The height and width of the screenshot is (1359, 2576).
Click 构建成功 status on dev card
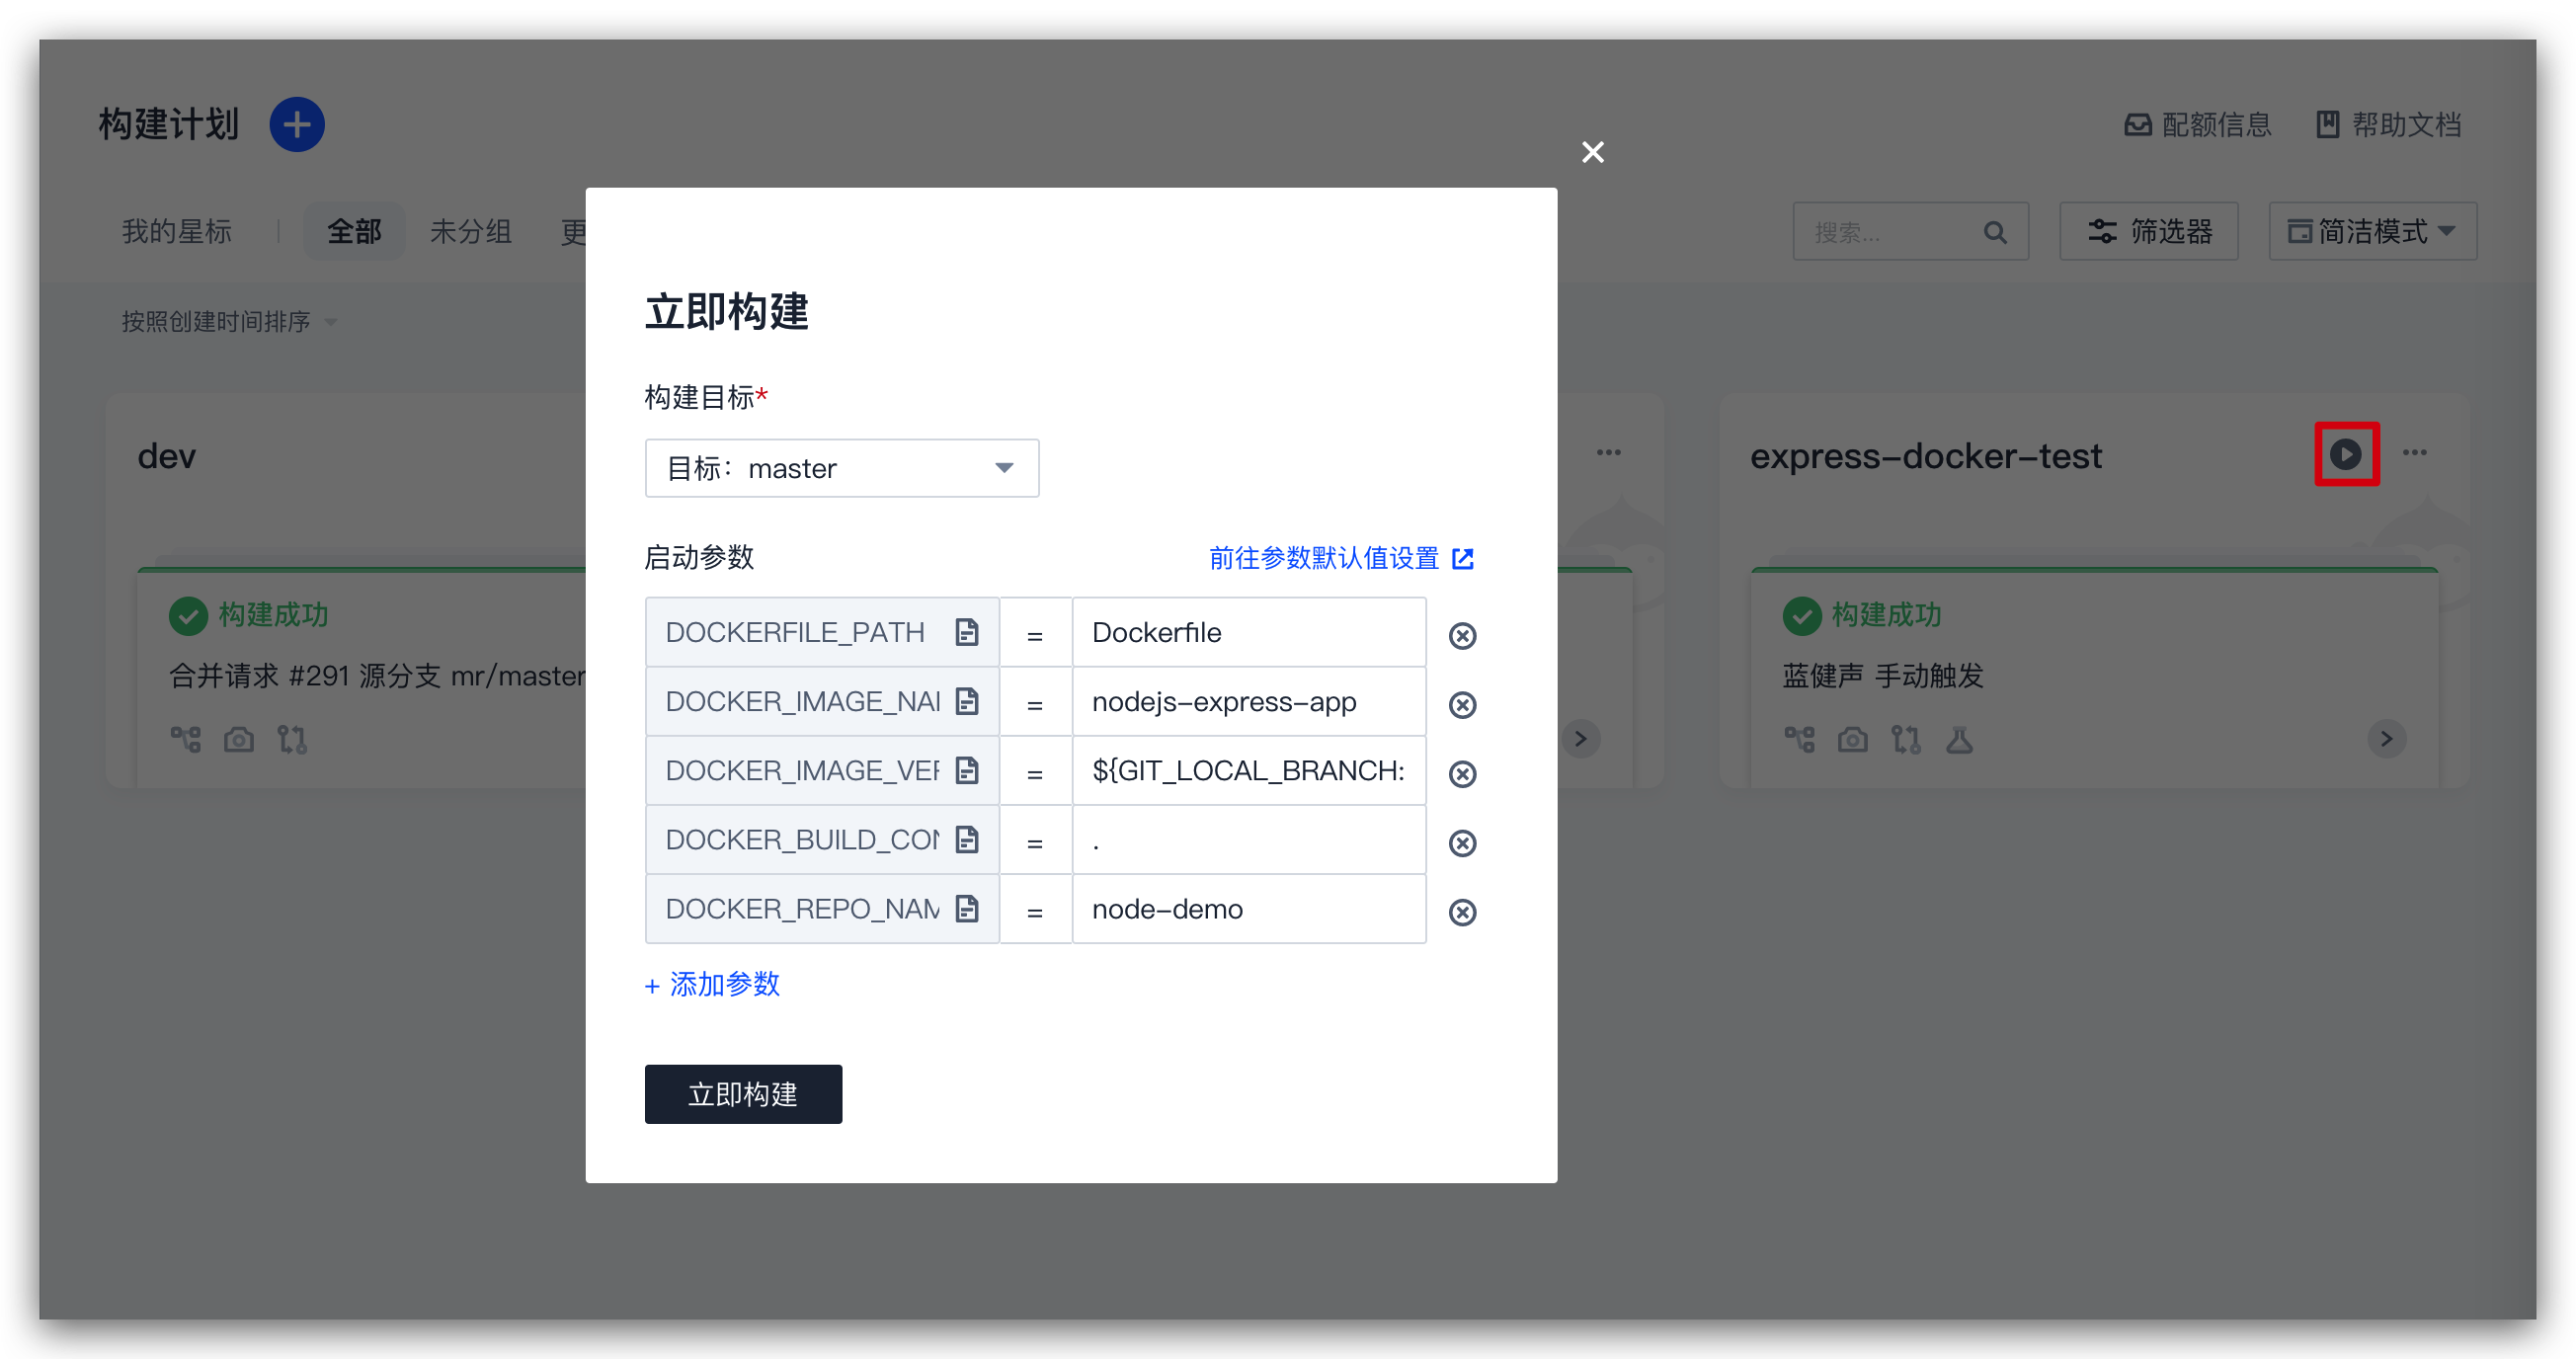248,615
